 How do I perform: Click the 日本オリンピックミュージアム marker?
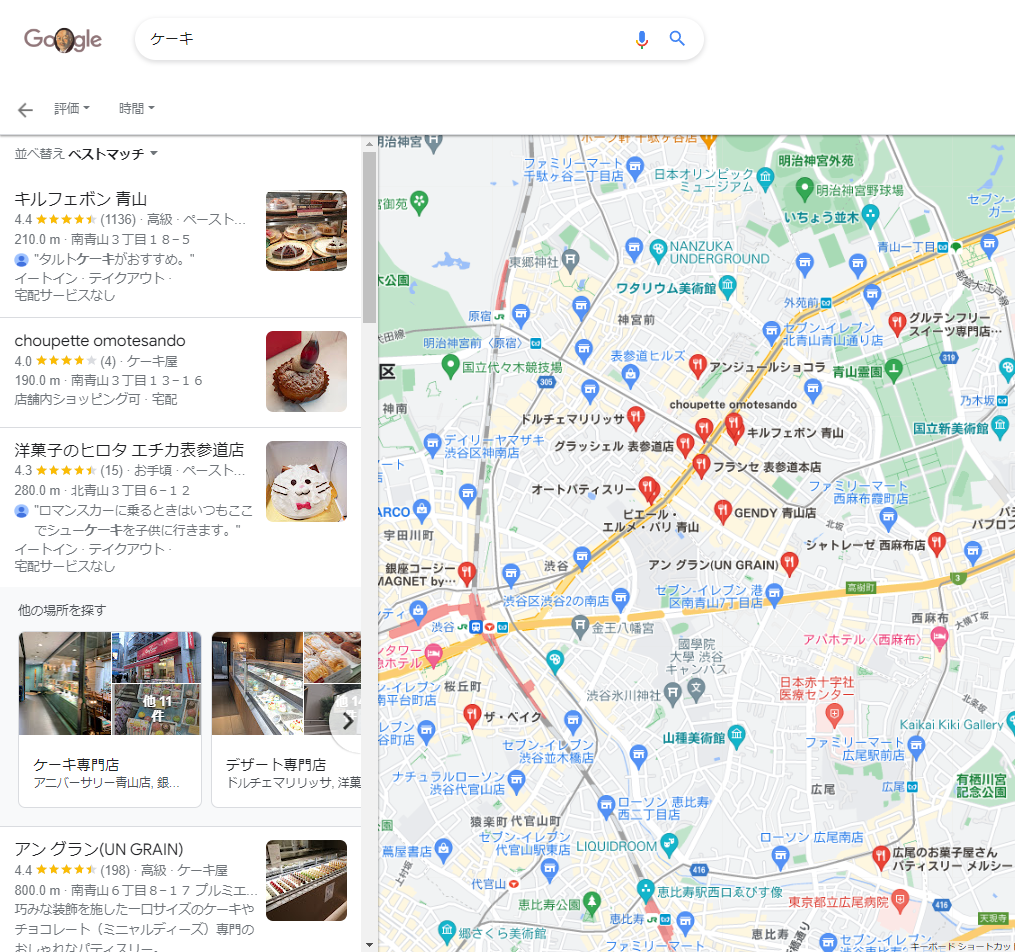[x=765, y=177]
